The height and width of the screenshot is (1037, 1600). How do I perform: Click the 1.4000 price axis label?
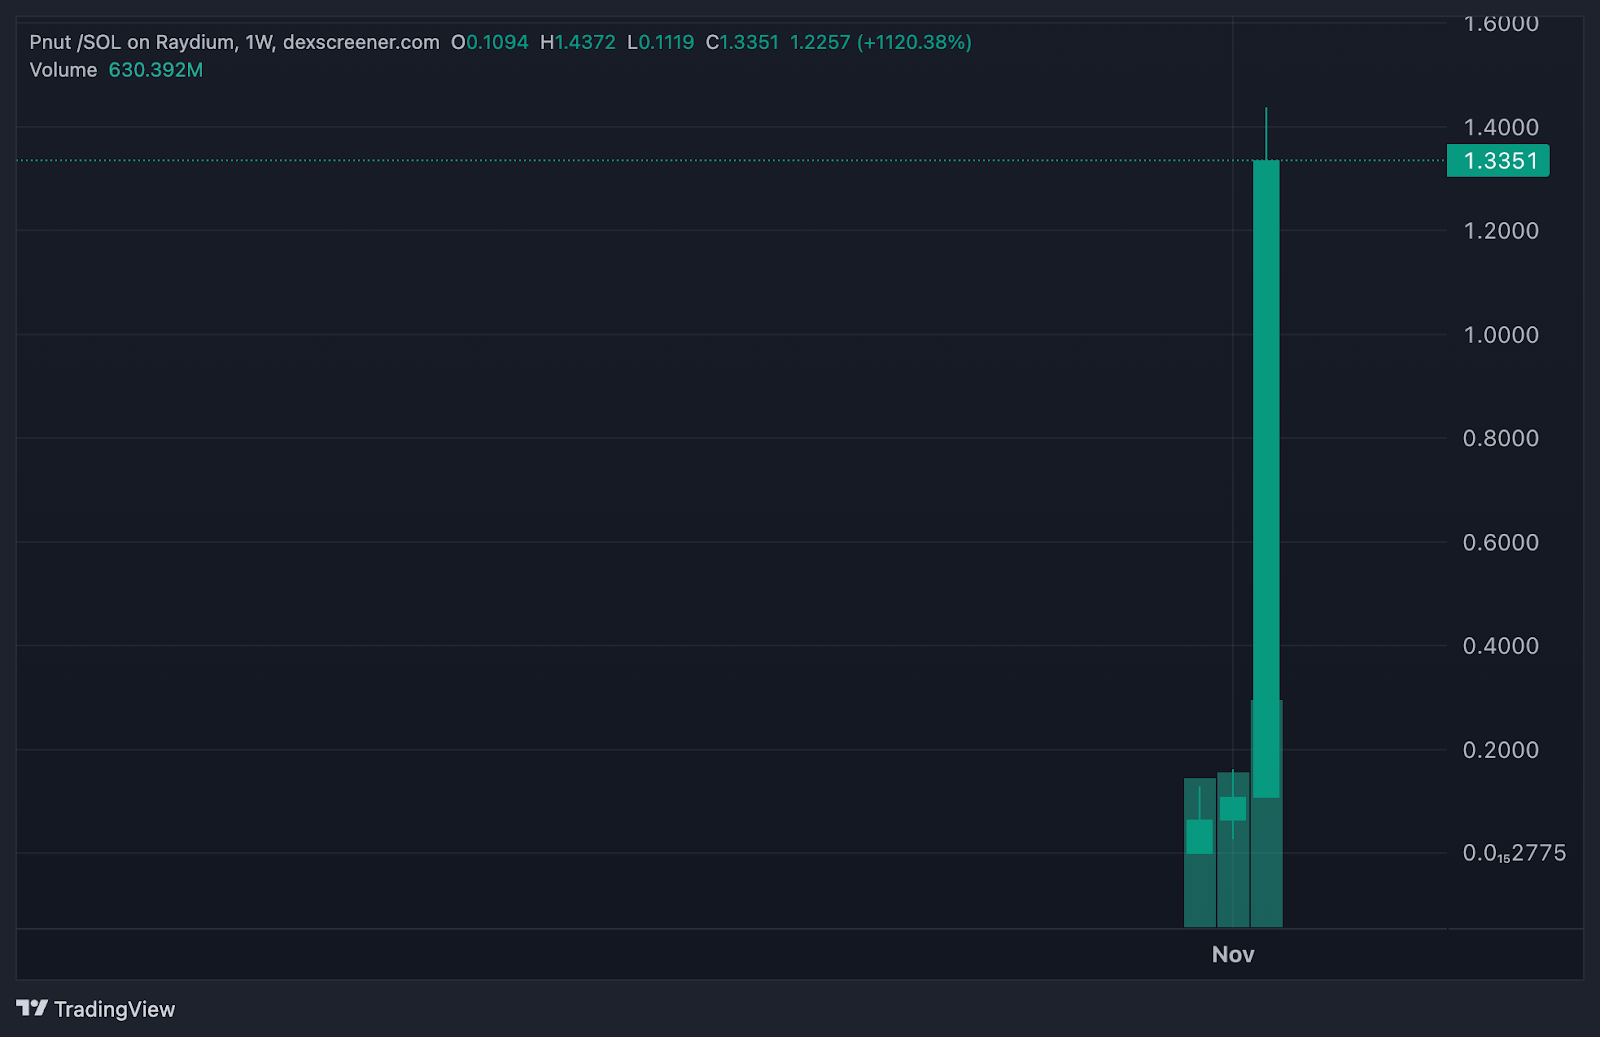click(x=1501, y=127)
